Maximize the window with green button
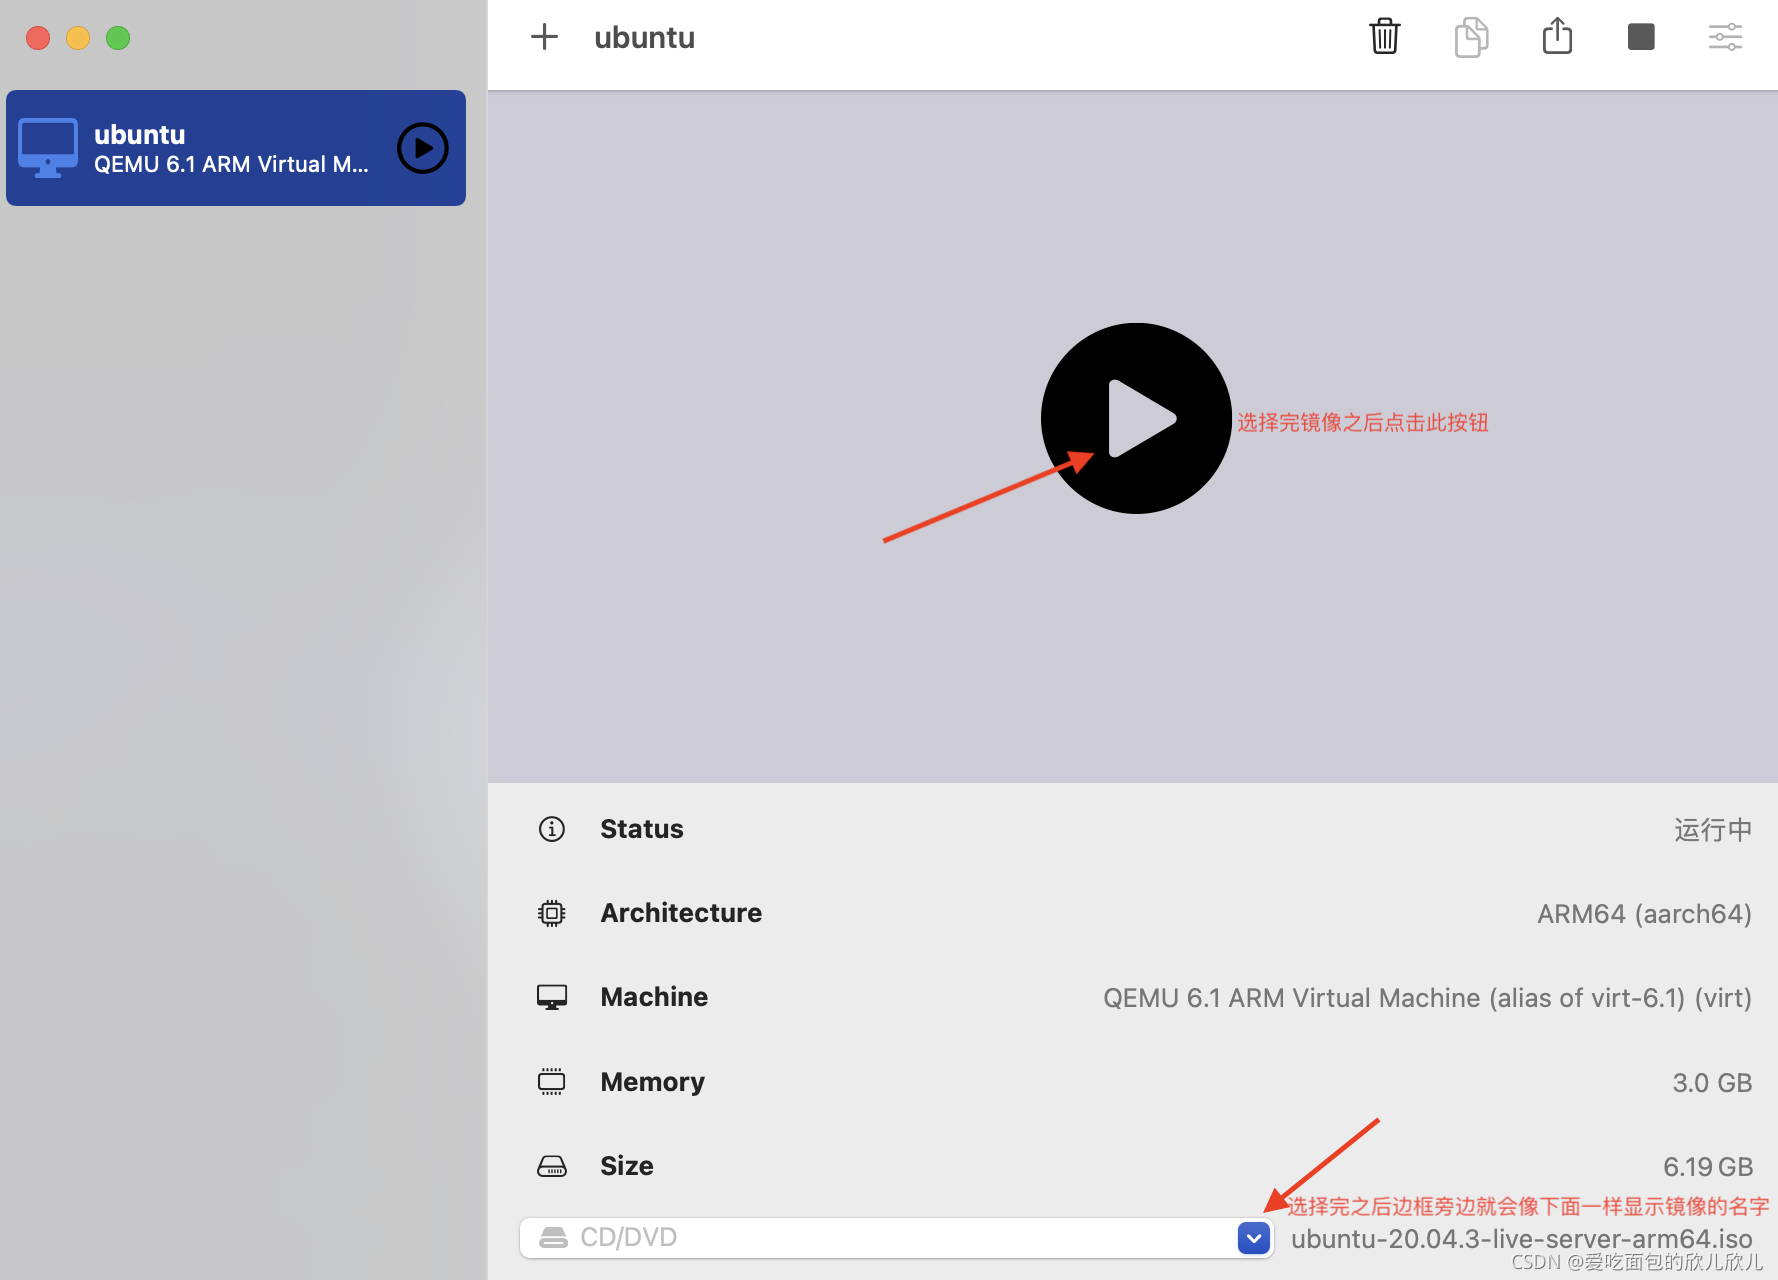This screenshot has height=1280, width=1778. (118, 38)
